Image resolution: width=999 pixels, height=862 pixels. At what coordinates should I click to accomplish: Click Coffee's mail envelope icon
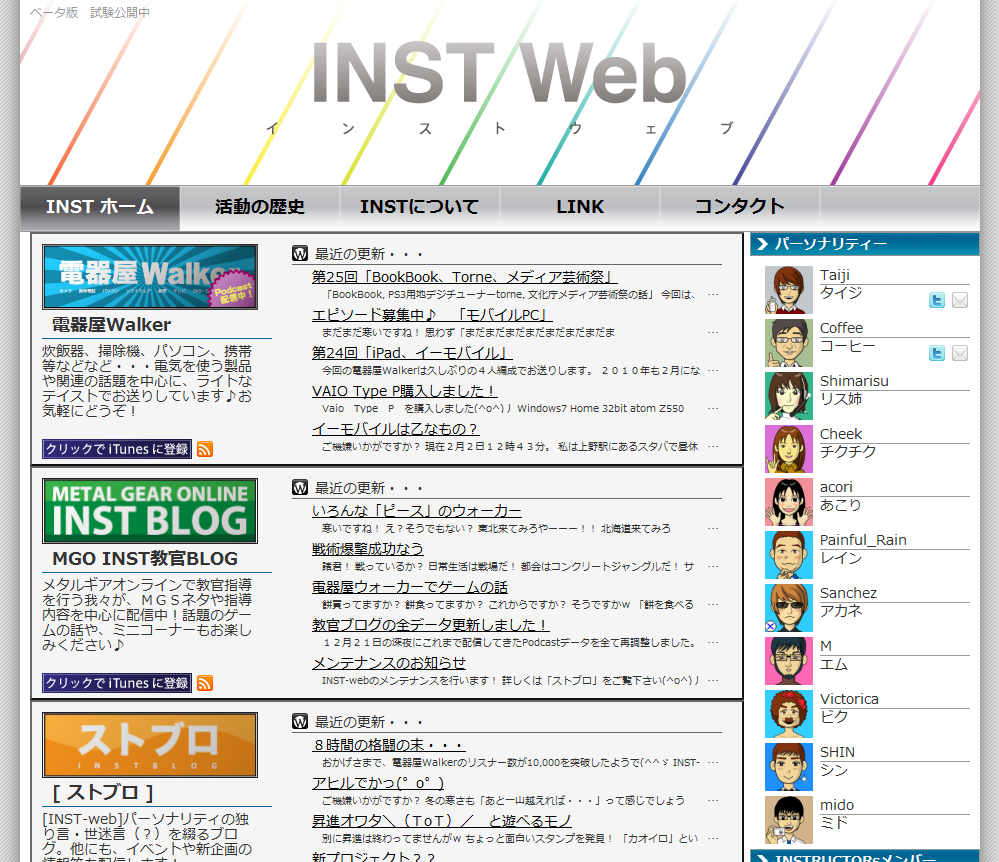click(960, 353)
